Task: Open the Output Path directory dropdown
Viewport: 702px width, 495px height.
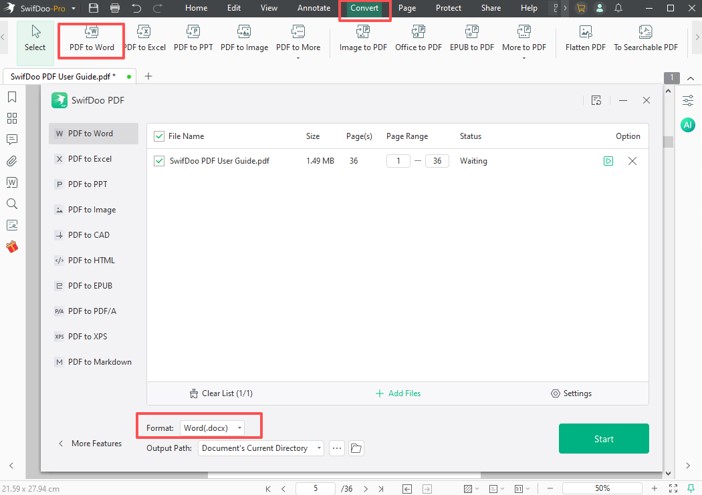Action: click(261, 448)
